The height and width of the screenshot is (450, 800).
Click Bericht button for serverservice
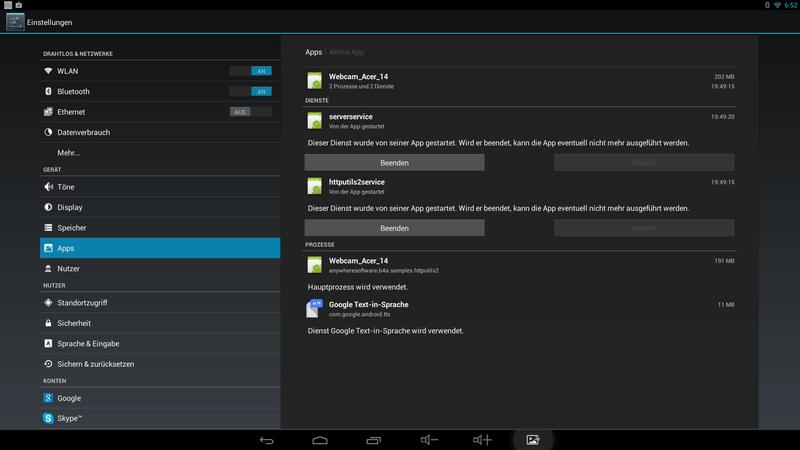(x=644, y=163)
